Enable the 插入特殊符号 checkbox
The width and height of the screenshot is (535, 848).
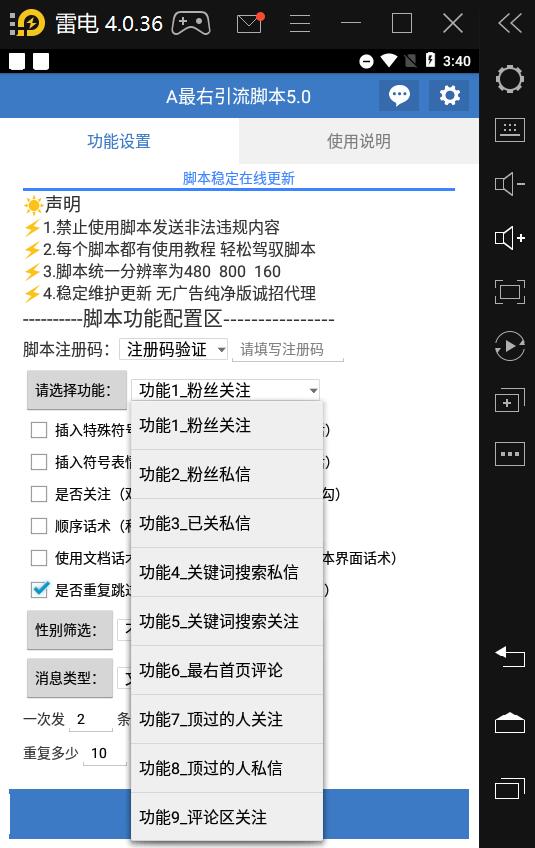tap(39, 430)
